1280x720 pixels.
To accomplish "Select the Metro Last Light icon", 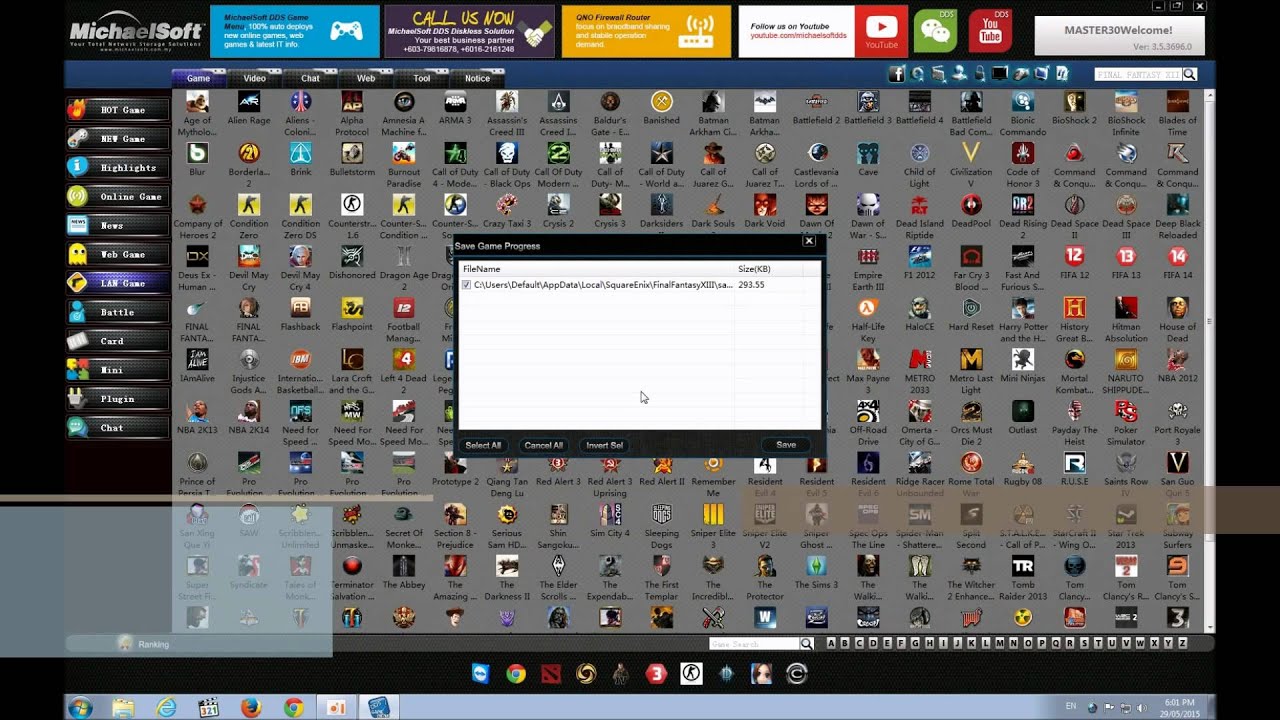I will click(971, 360).
